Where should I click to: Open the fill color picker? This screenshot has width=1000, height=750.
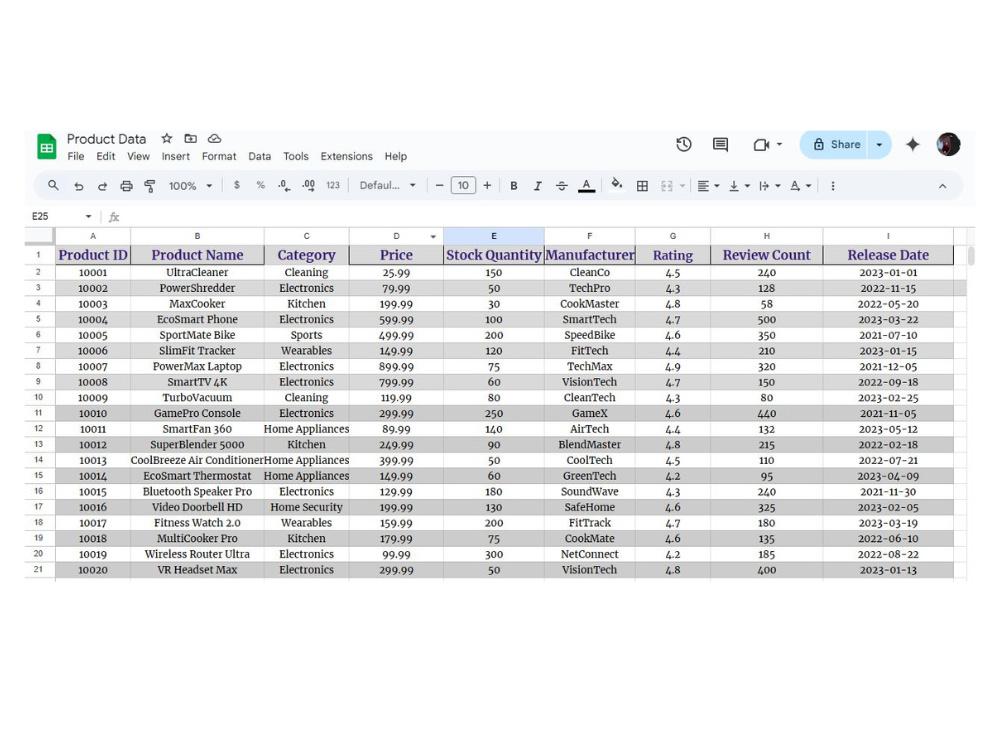click(x=616, y=186)
